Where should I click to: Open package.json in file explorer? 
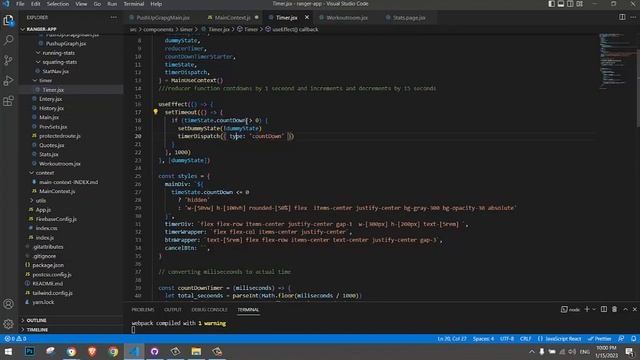[48, 265]
